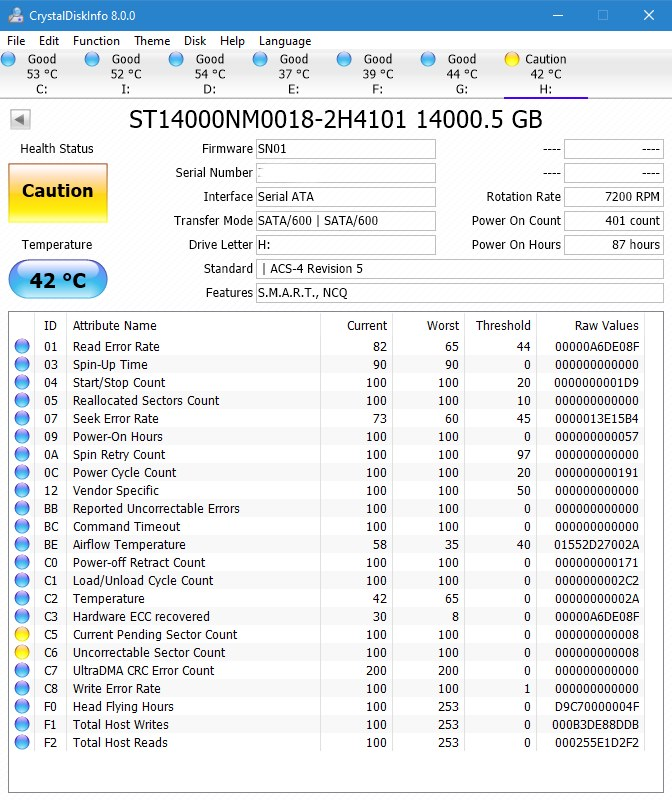Click the Threshold column header
Image resolution: width=672 pixels, height=800 pixels.
[503, 326]
